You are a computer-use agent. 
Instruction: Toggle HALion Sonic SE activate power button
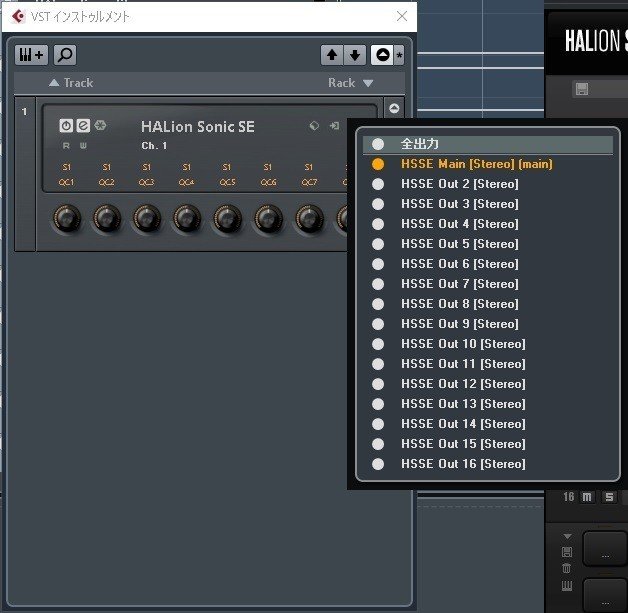66,126
